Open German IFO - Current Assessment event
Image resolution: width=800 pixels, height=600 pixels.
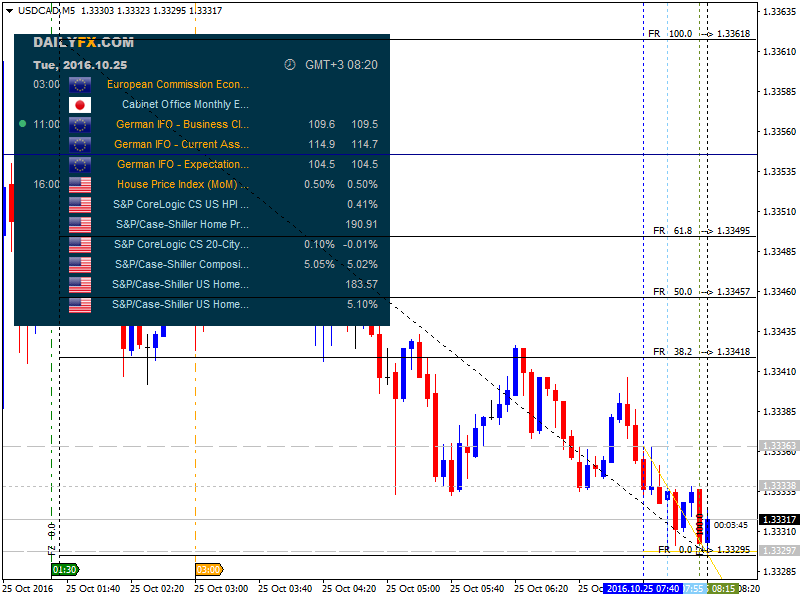pyautogui.click(x=181, y=145)
